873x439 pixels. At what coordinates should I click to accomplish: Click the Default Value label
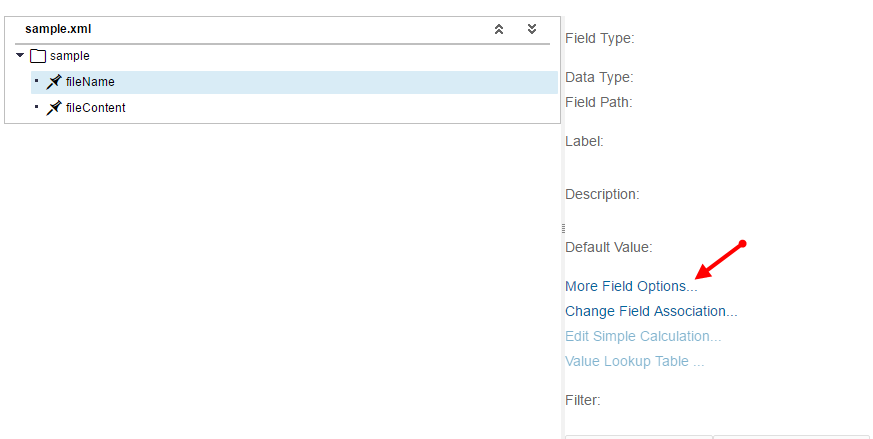click(x=609, y=247)
